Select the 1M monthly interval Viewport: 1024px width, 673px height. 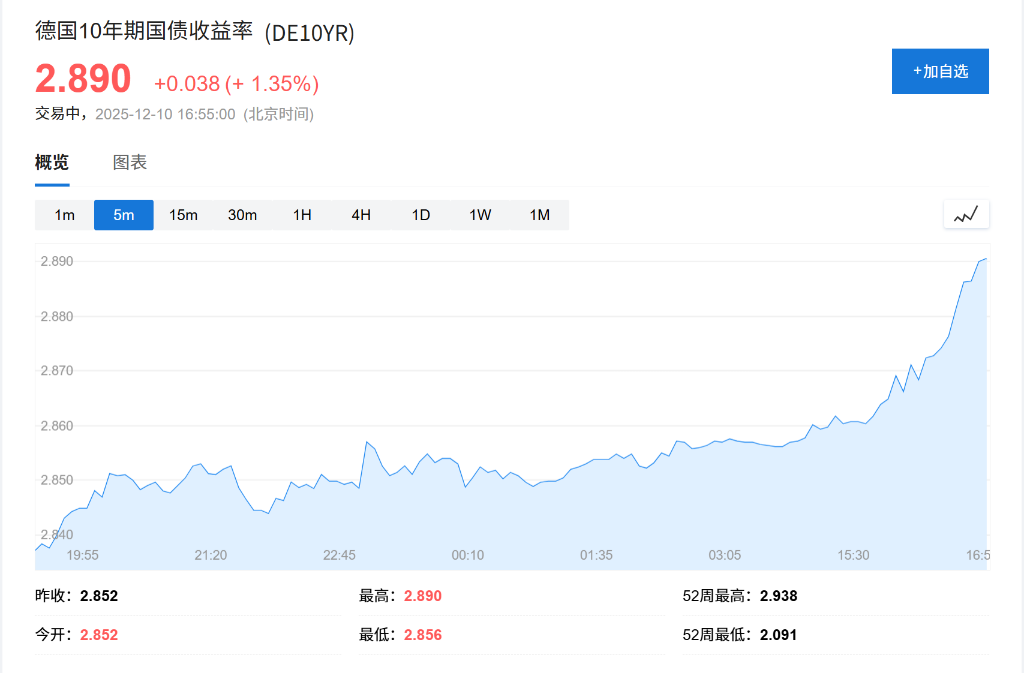pos(540,215)
